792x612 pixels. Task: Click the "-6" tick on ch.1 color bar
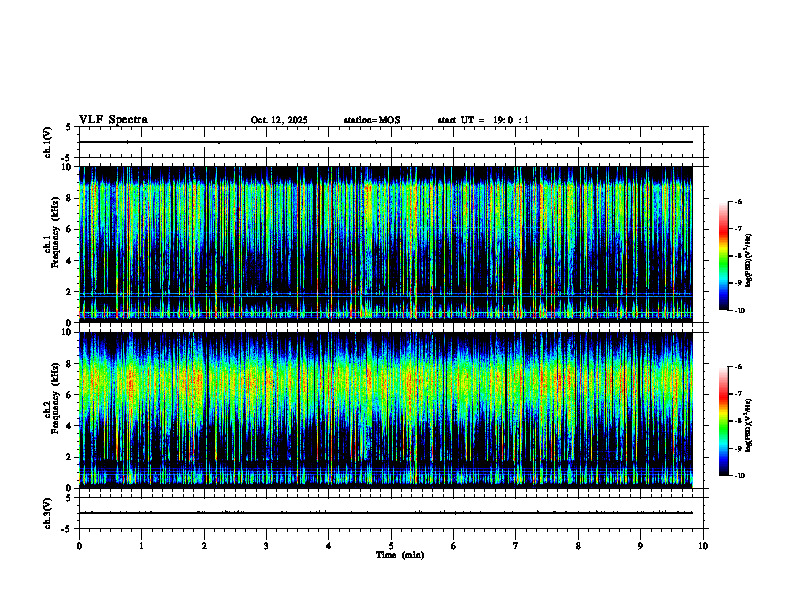tap(738, 201)
